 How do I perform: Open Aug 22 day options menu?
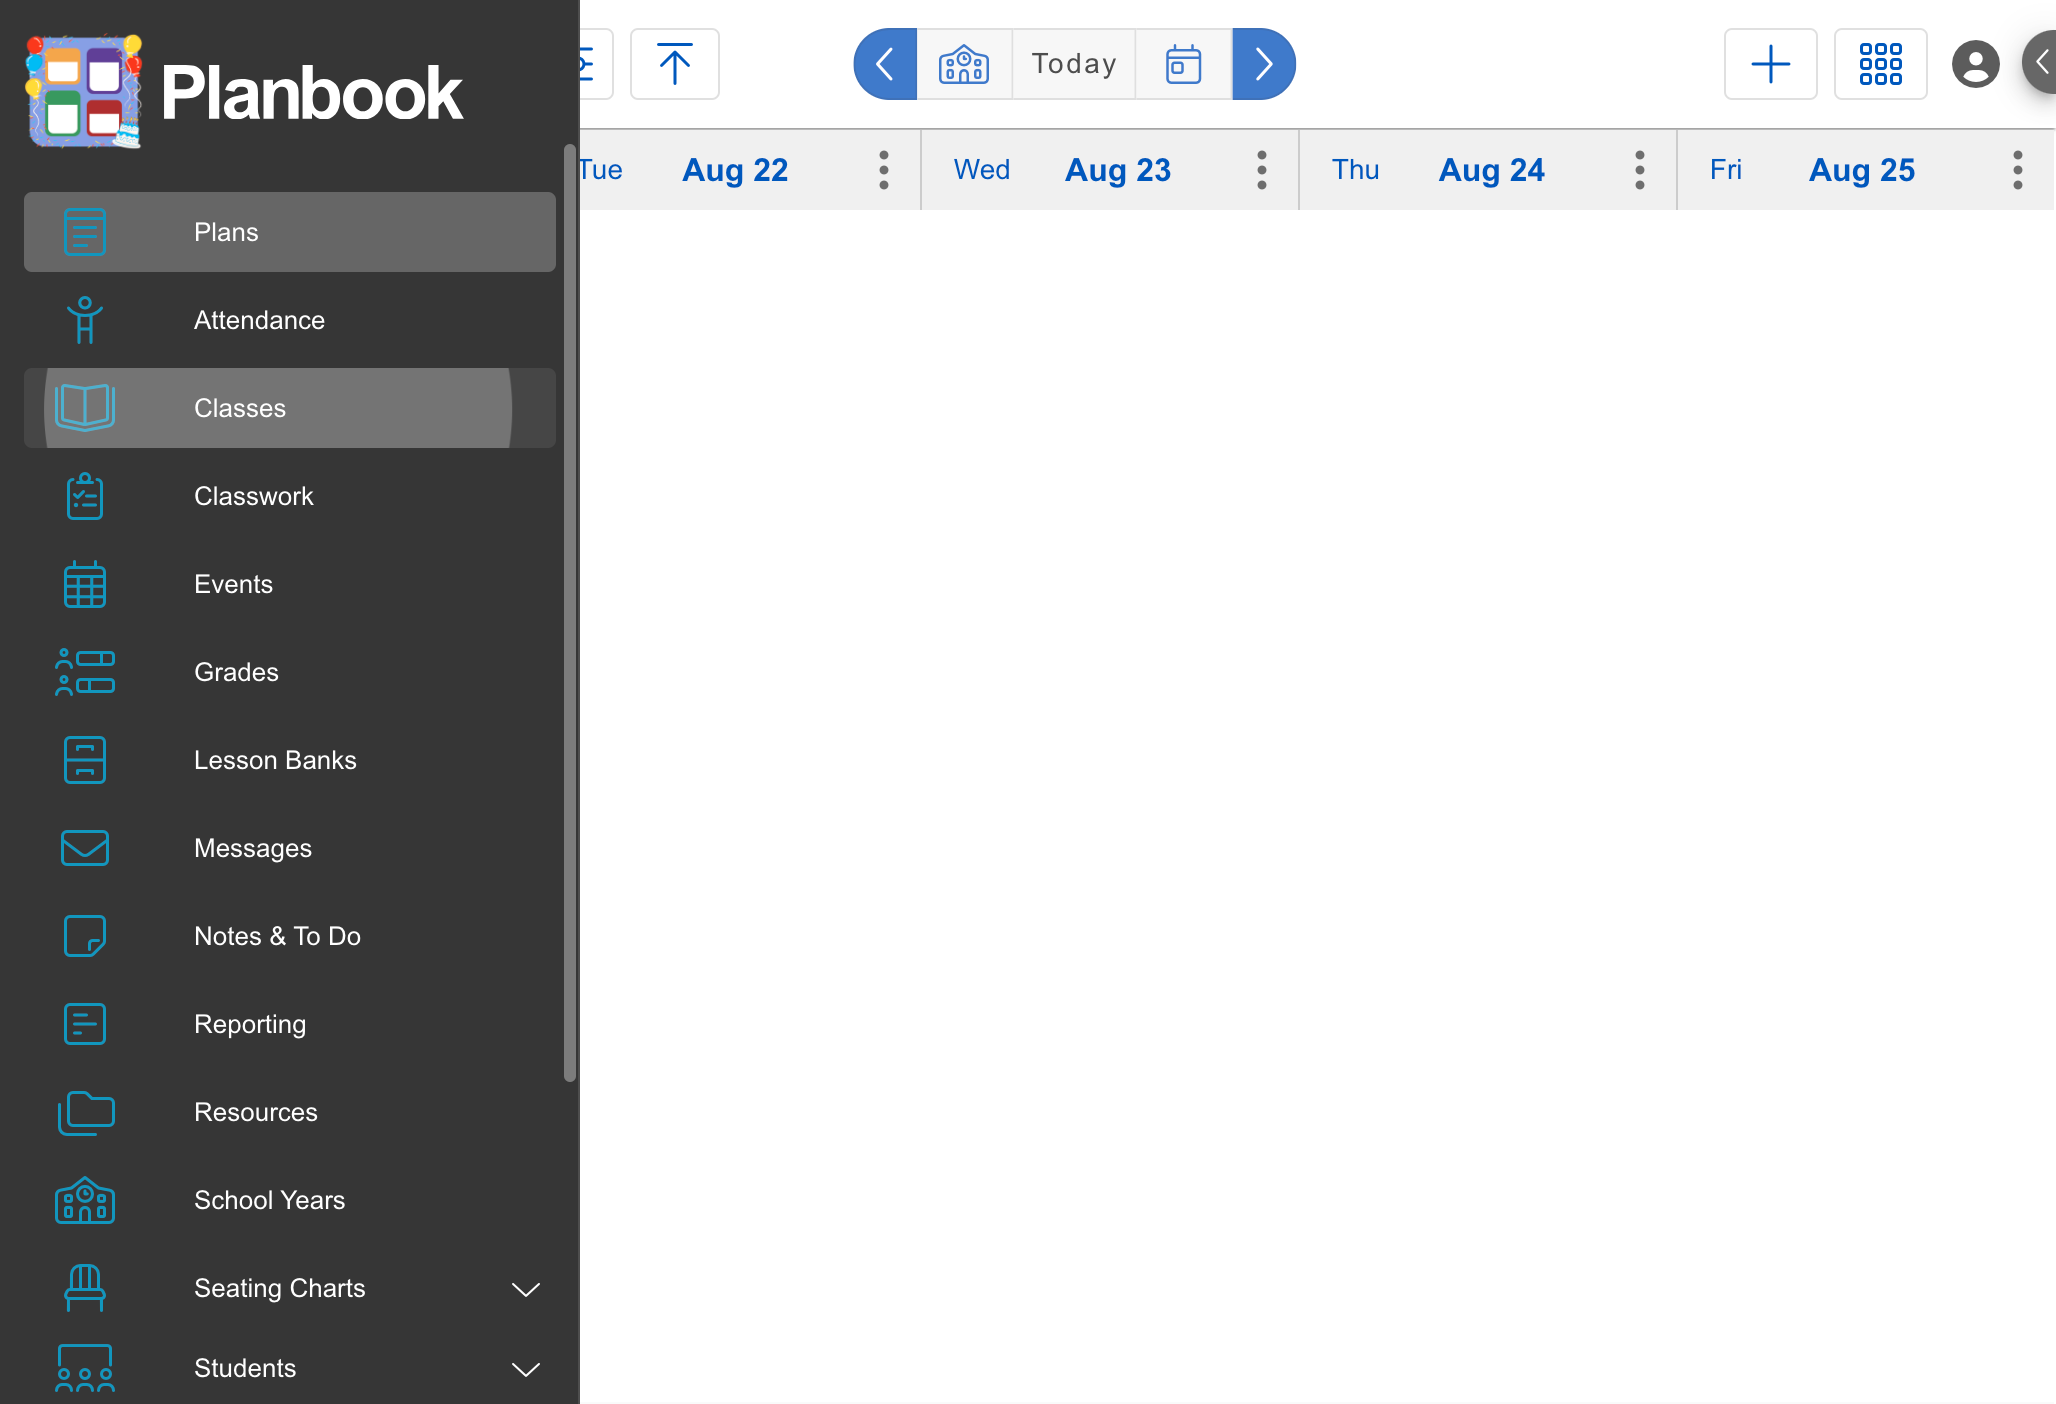pyautogui.click(x=884, y=170)
